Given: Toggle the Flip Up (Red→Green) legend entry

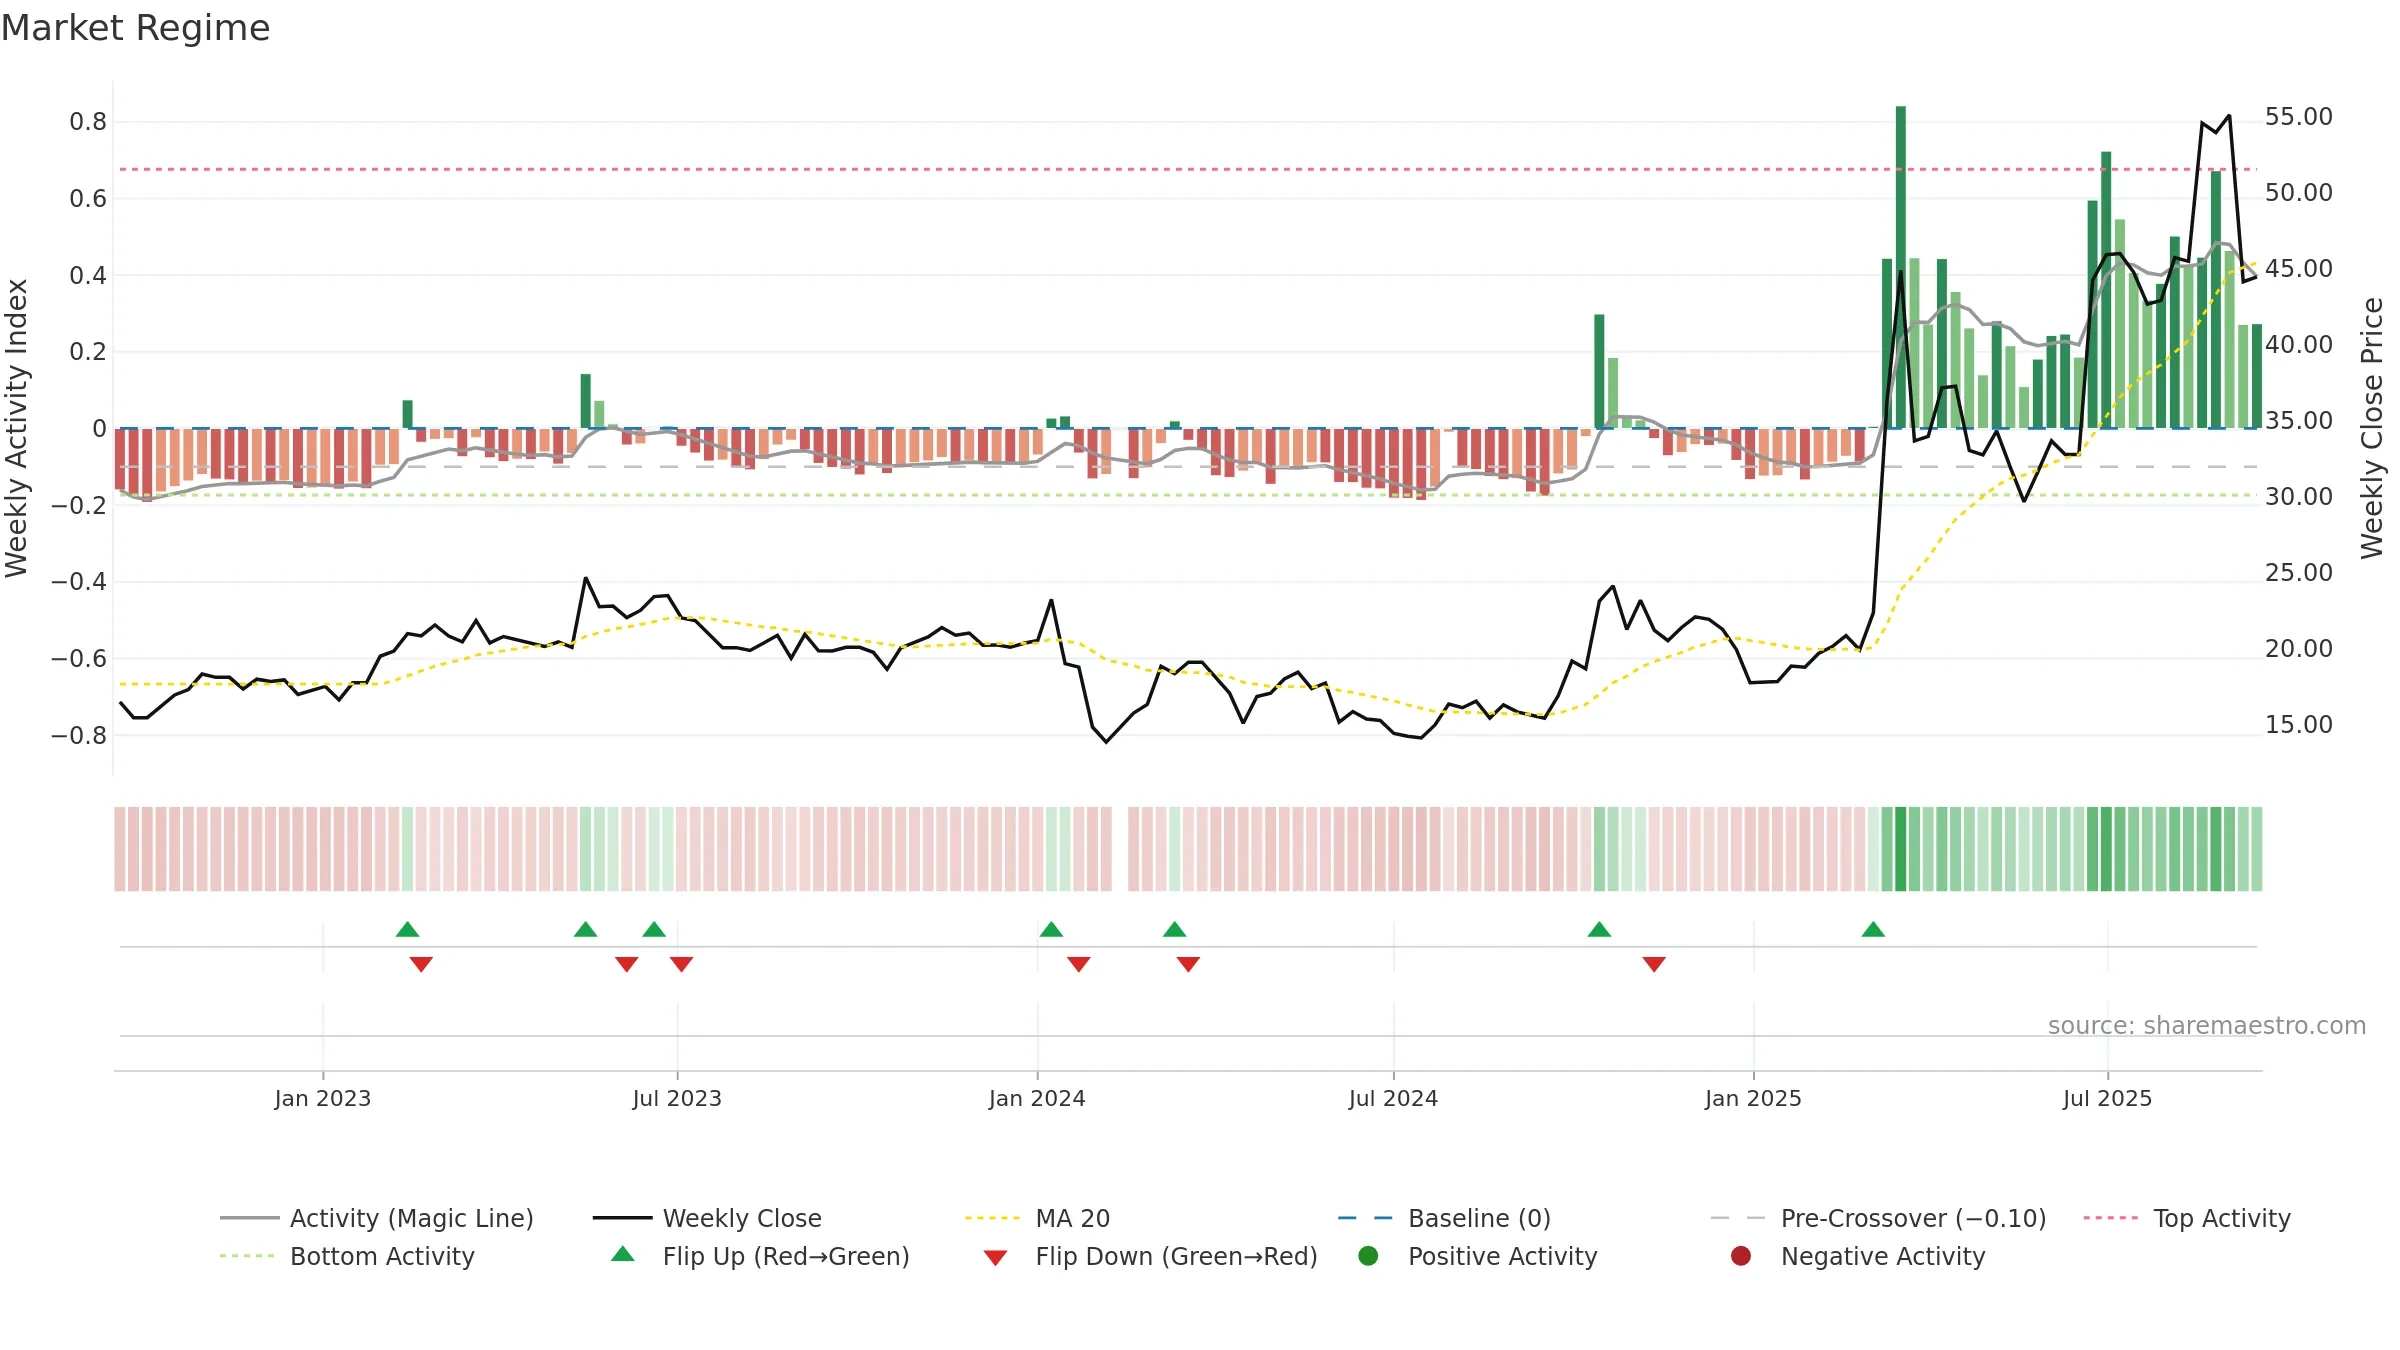Looking at the screenshot, I should [x=760, y=1256].
